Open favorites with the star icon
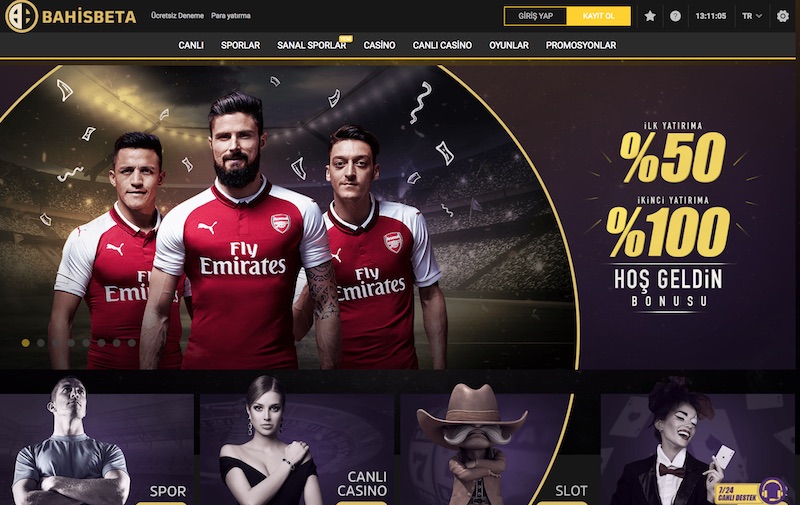 pos(650,16)
